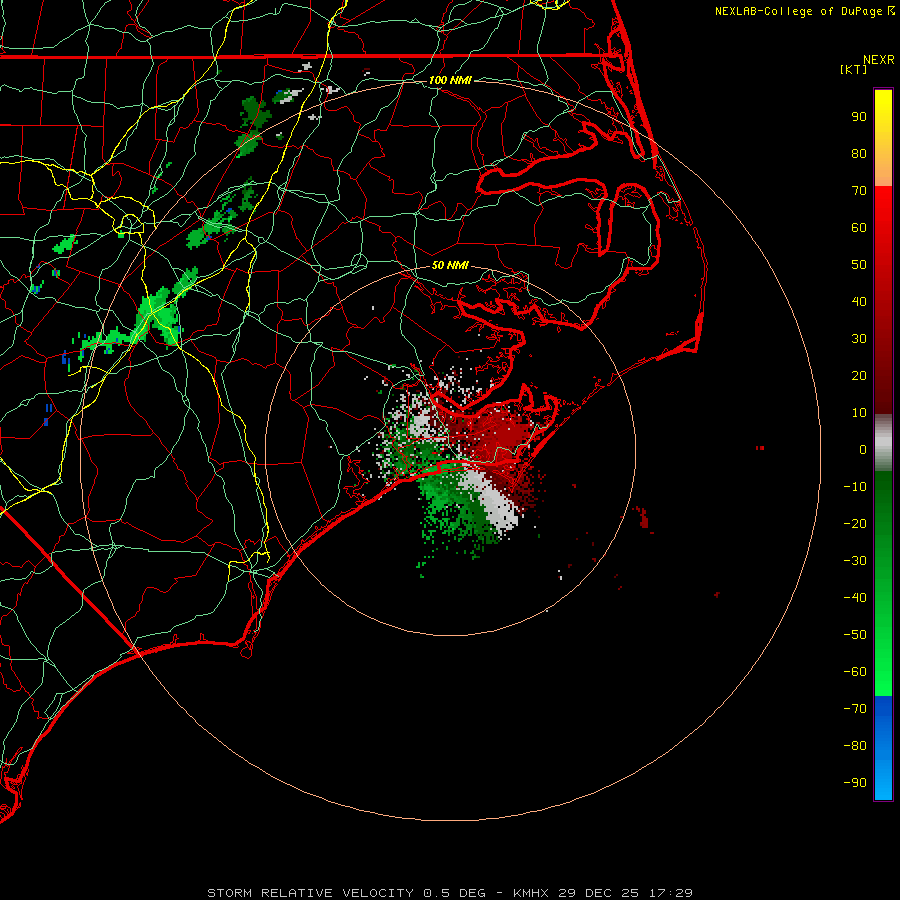Select the 100 NMI range ring label
Screen dimensions: 900x900
(x=450, y=80)
